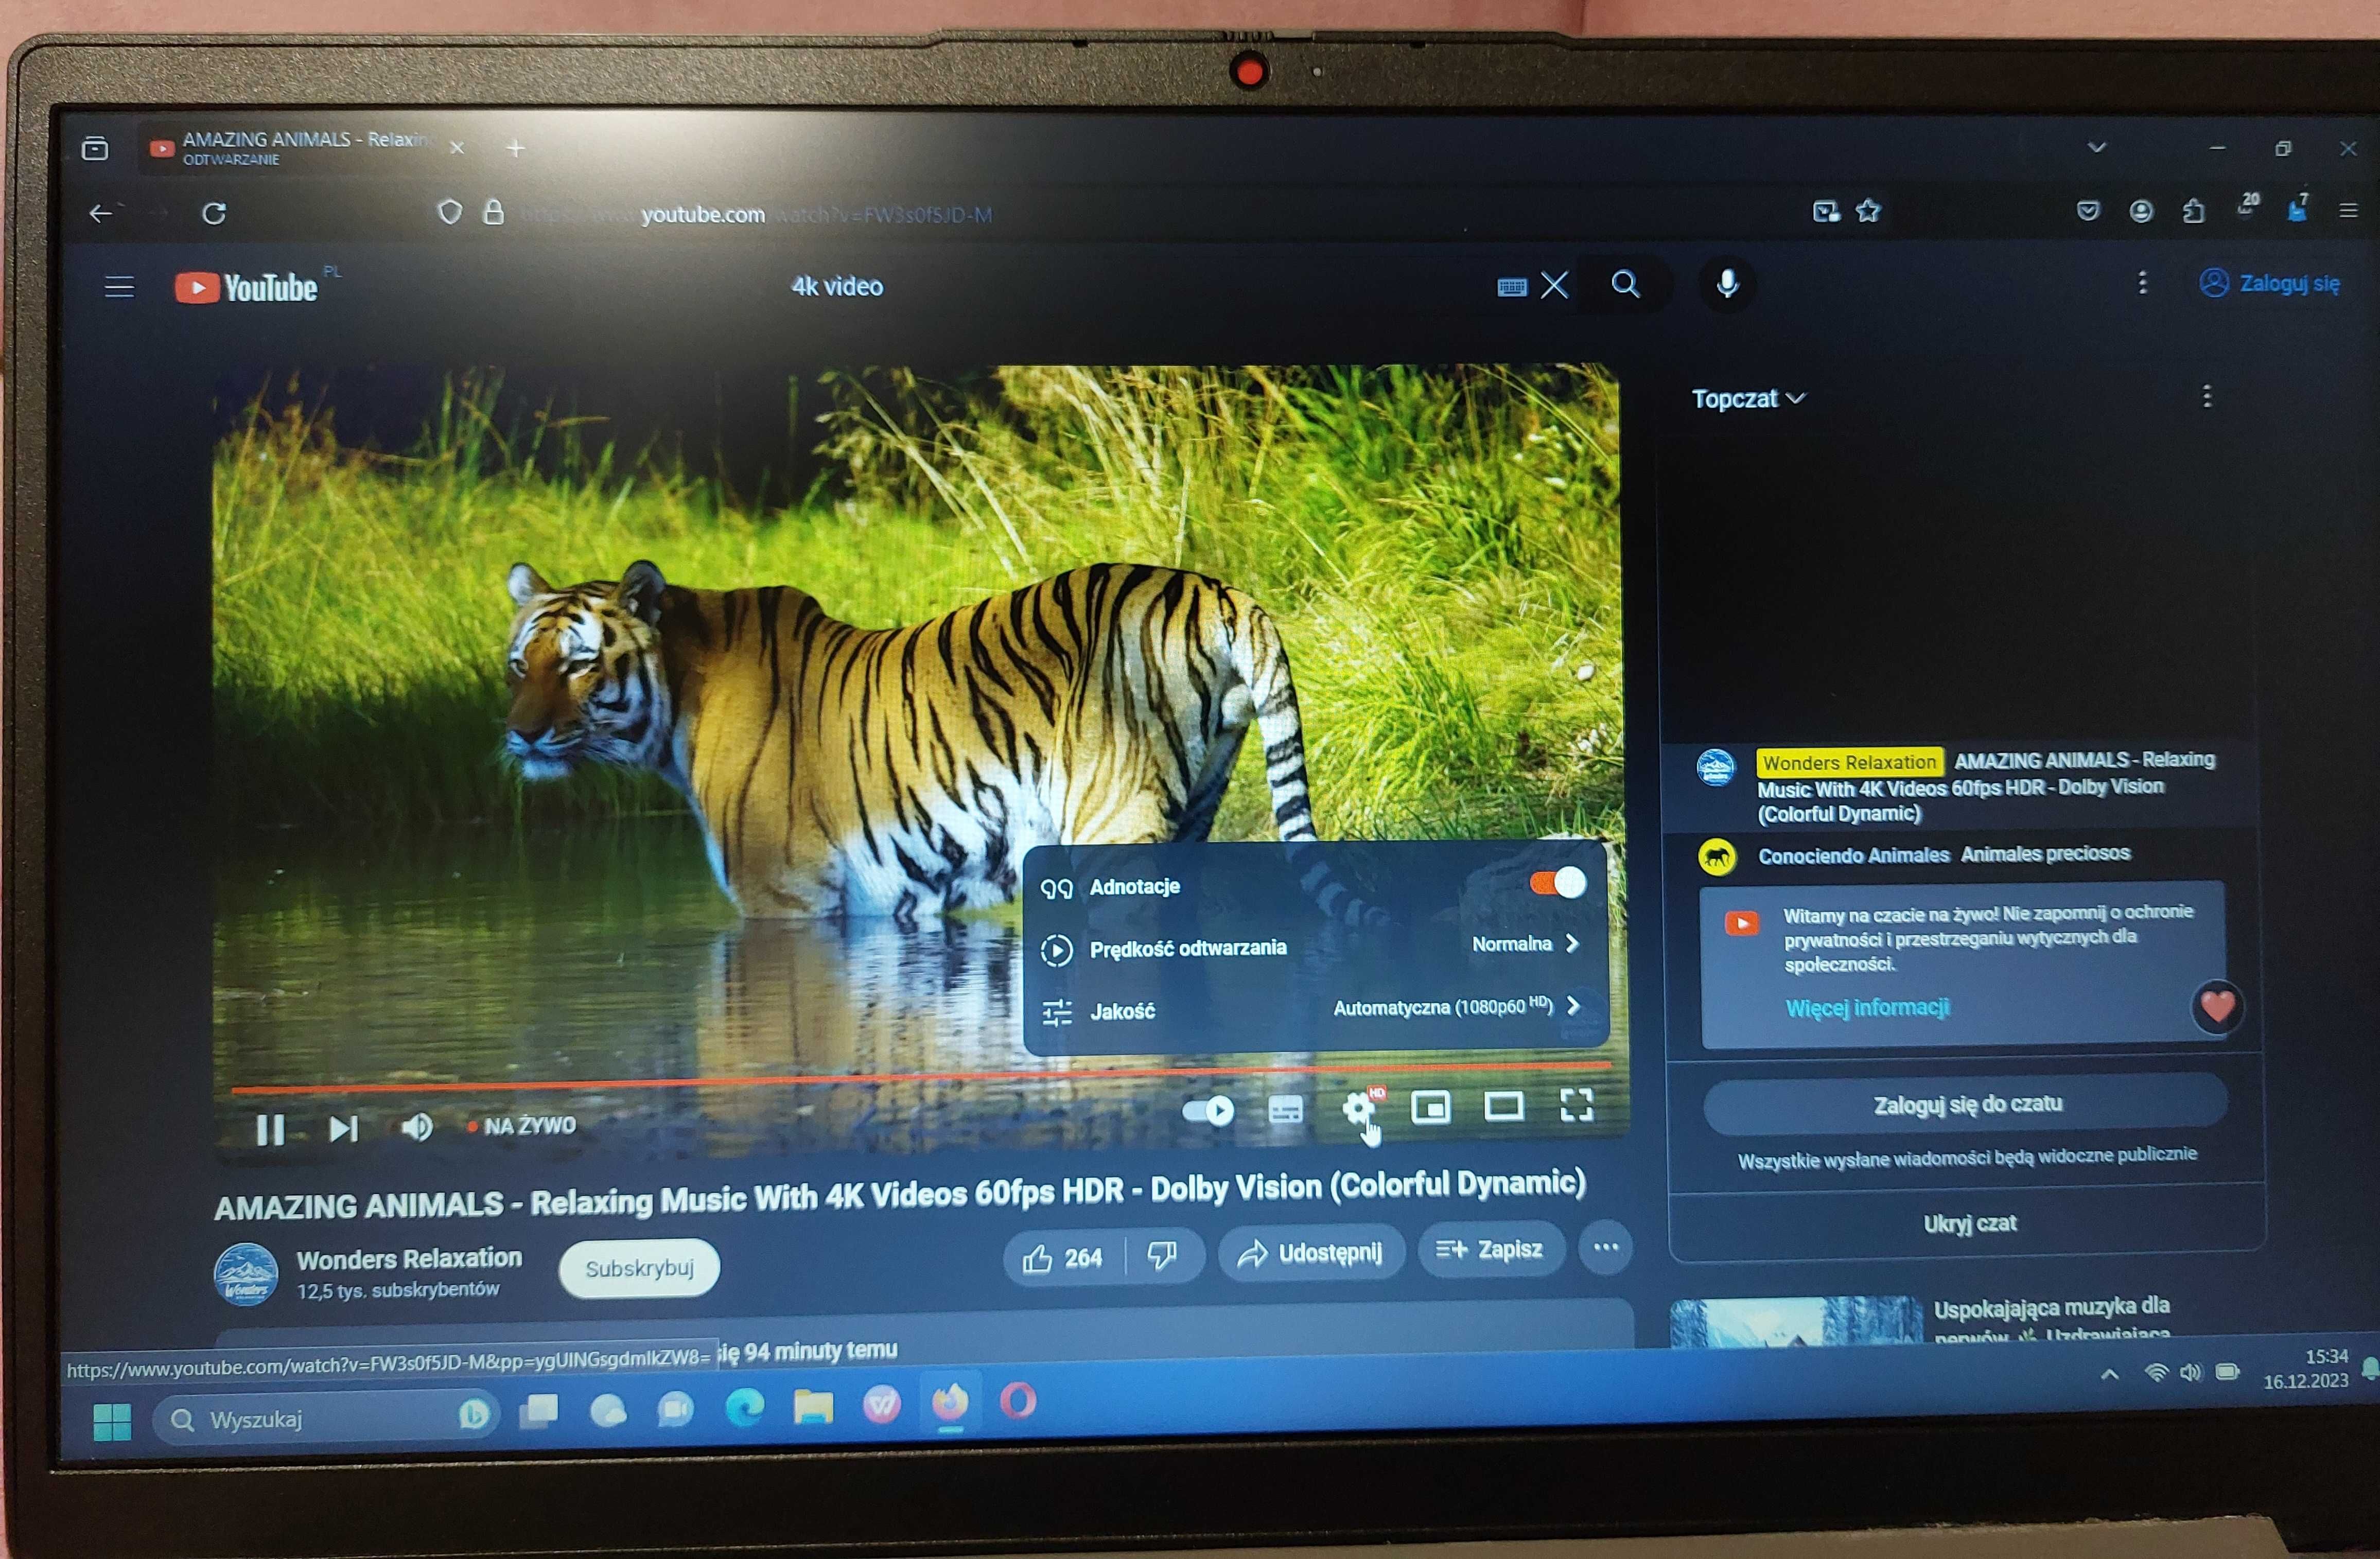This screenshot has height=1559, width=2380.
Task: Turn on subtitles with the captions icon
Action: point(1285,1109)
